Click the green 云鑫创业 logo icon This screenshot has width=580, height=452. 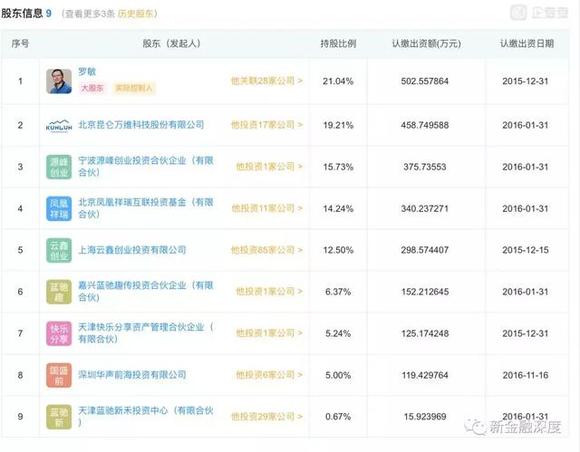59,250
